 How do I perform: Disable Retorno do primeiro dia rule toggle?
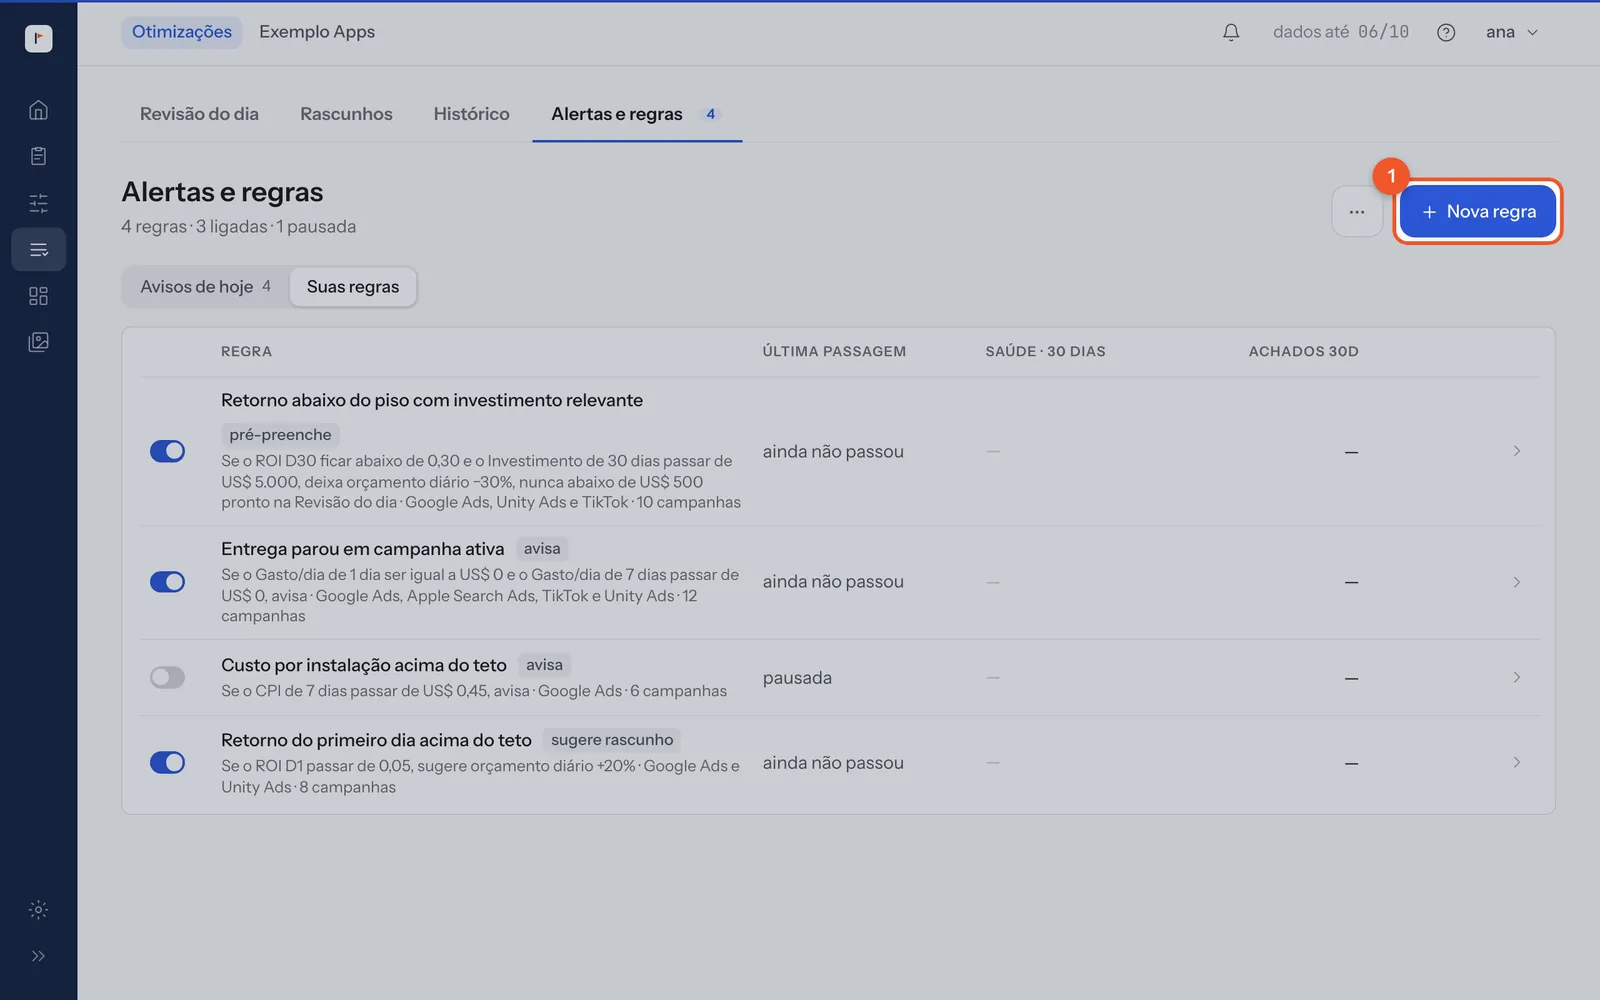click(x=167, y=763)
